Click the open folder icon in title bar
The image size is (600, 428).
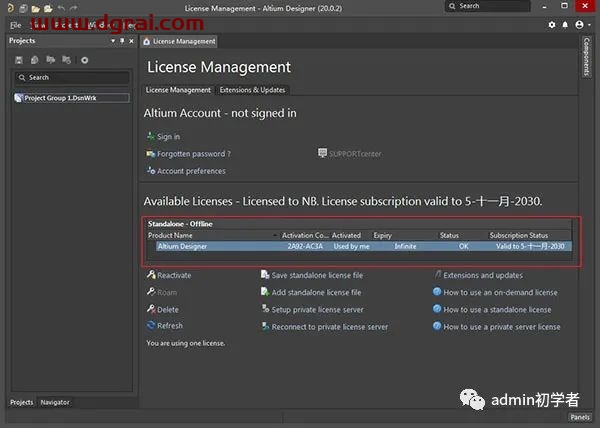point(35,7)
